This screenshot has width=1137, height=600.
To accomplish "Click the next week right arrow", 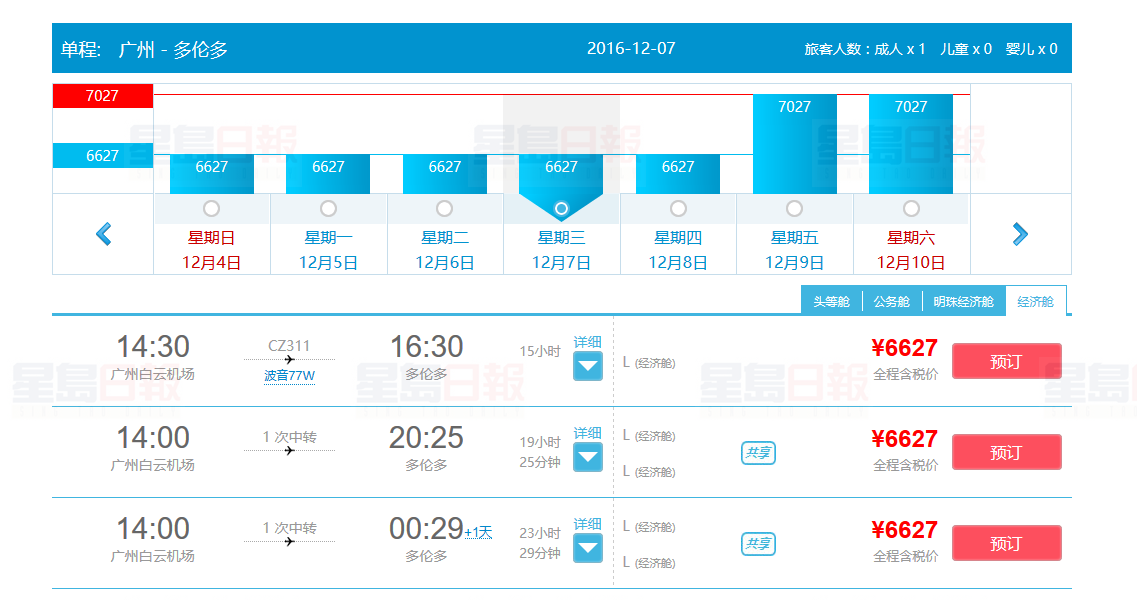I will tap(1020, 234).
